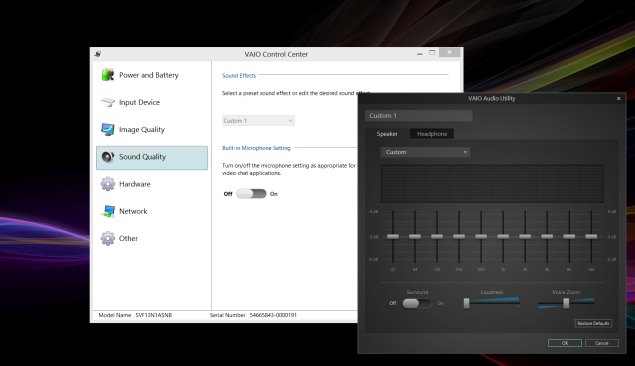Image resolution: width=635 pixels, height=366 pixels.
Task: Switch to the Speaker tab
Action: coord(387,134)
